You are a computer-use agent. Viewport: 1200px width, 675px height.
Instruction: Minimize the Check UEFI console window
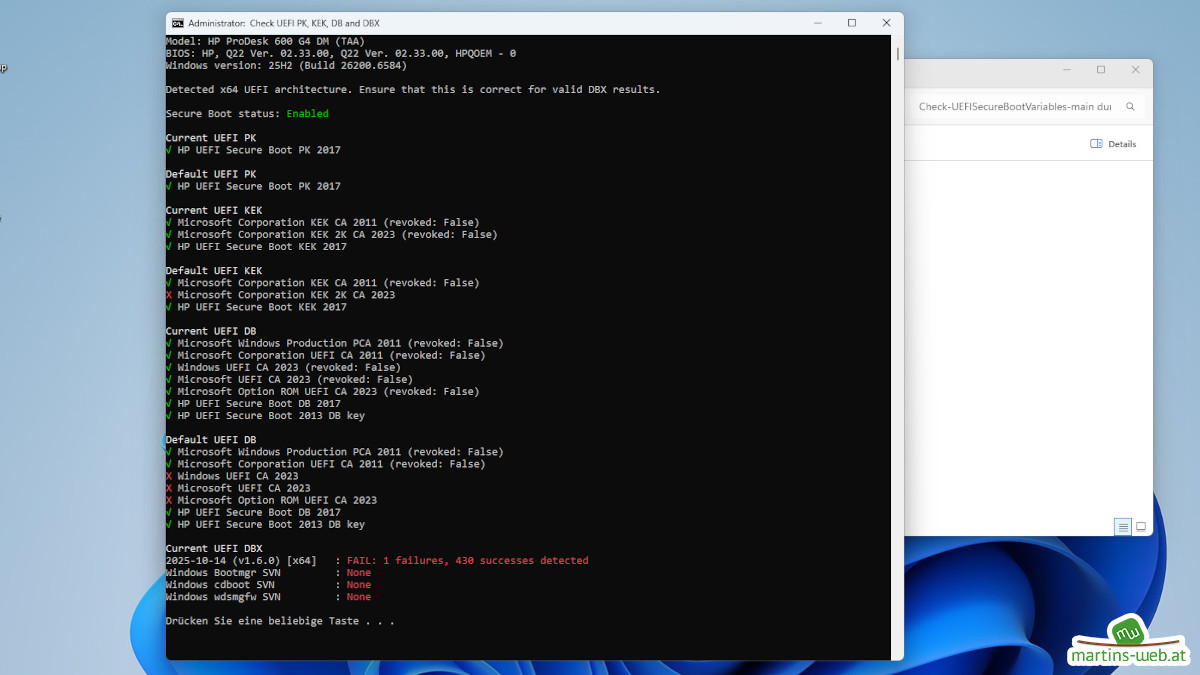[x=817, y=23]
